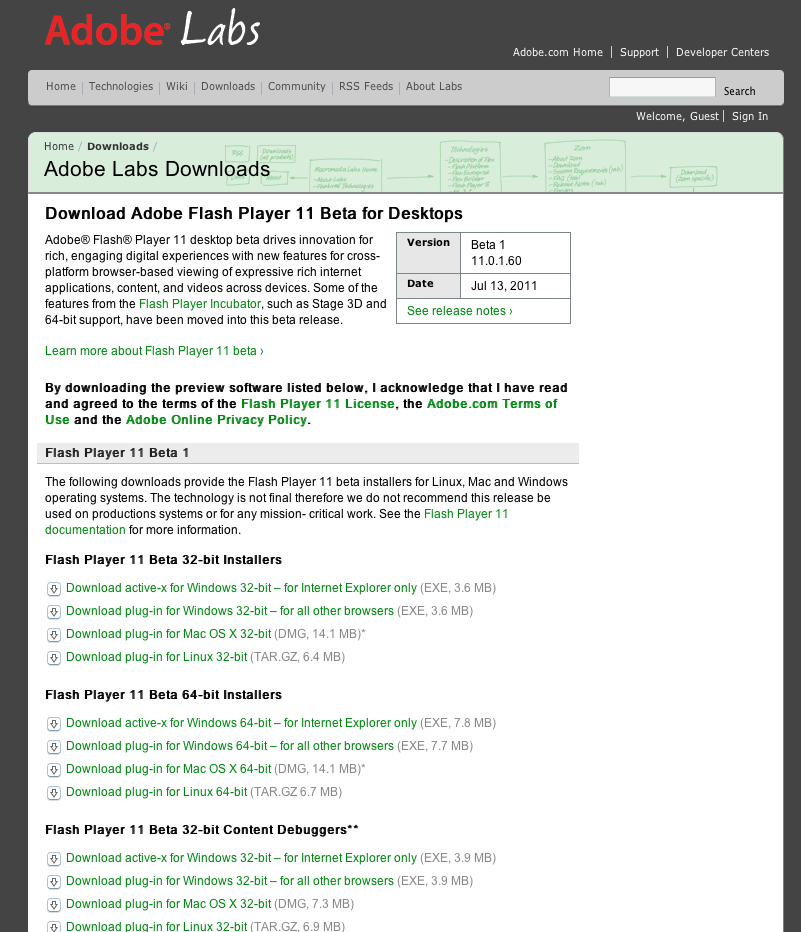Click download icon beside Linux 32-bit (6.4 MB)
The height and width of the screenshot is (932, 801).
click(x=53, y=658)
